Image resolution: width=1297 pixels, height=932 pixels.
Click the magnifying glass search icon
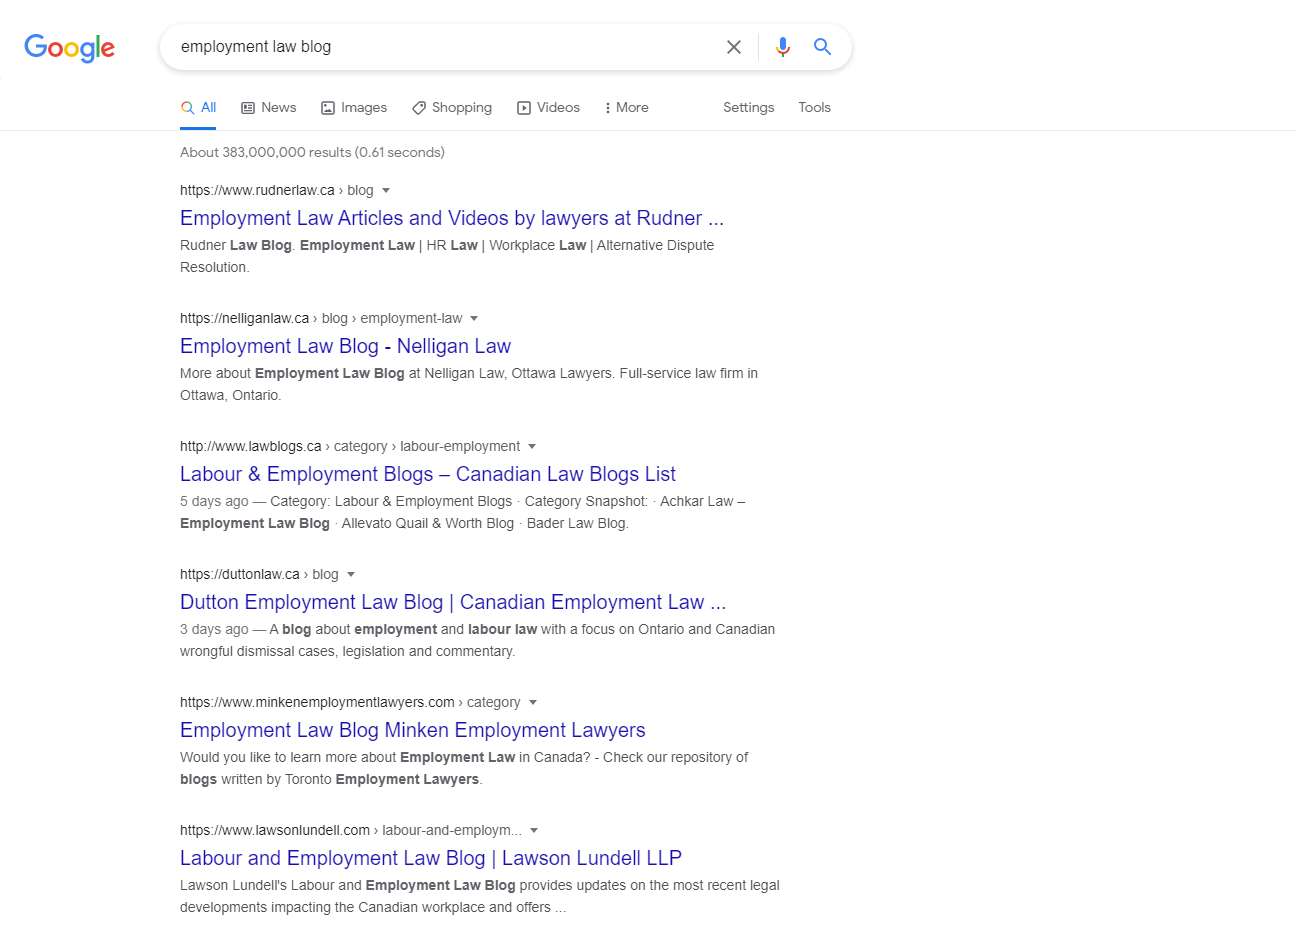coord(822,46)
